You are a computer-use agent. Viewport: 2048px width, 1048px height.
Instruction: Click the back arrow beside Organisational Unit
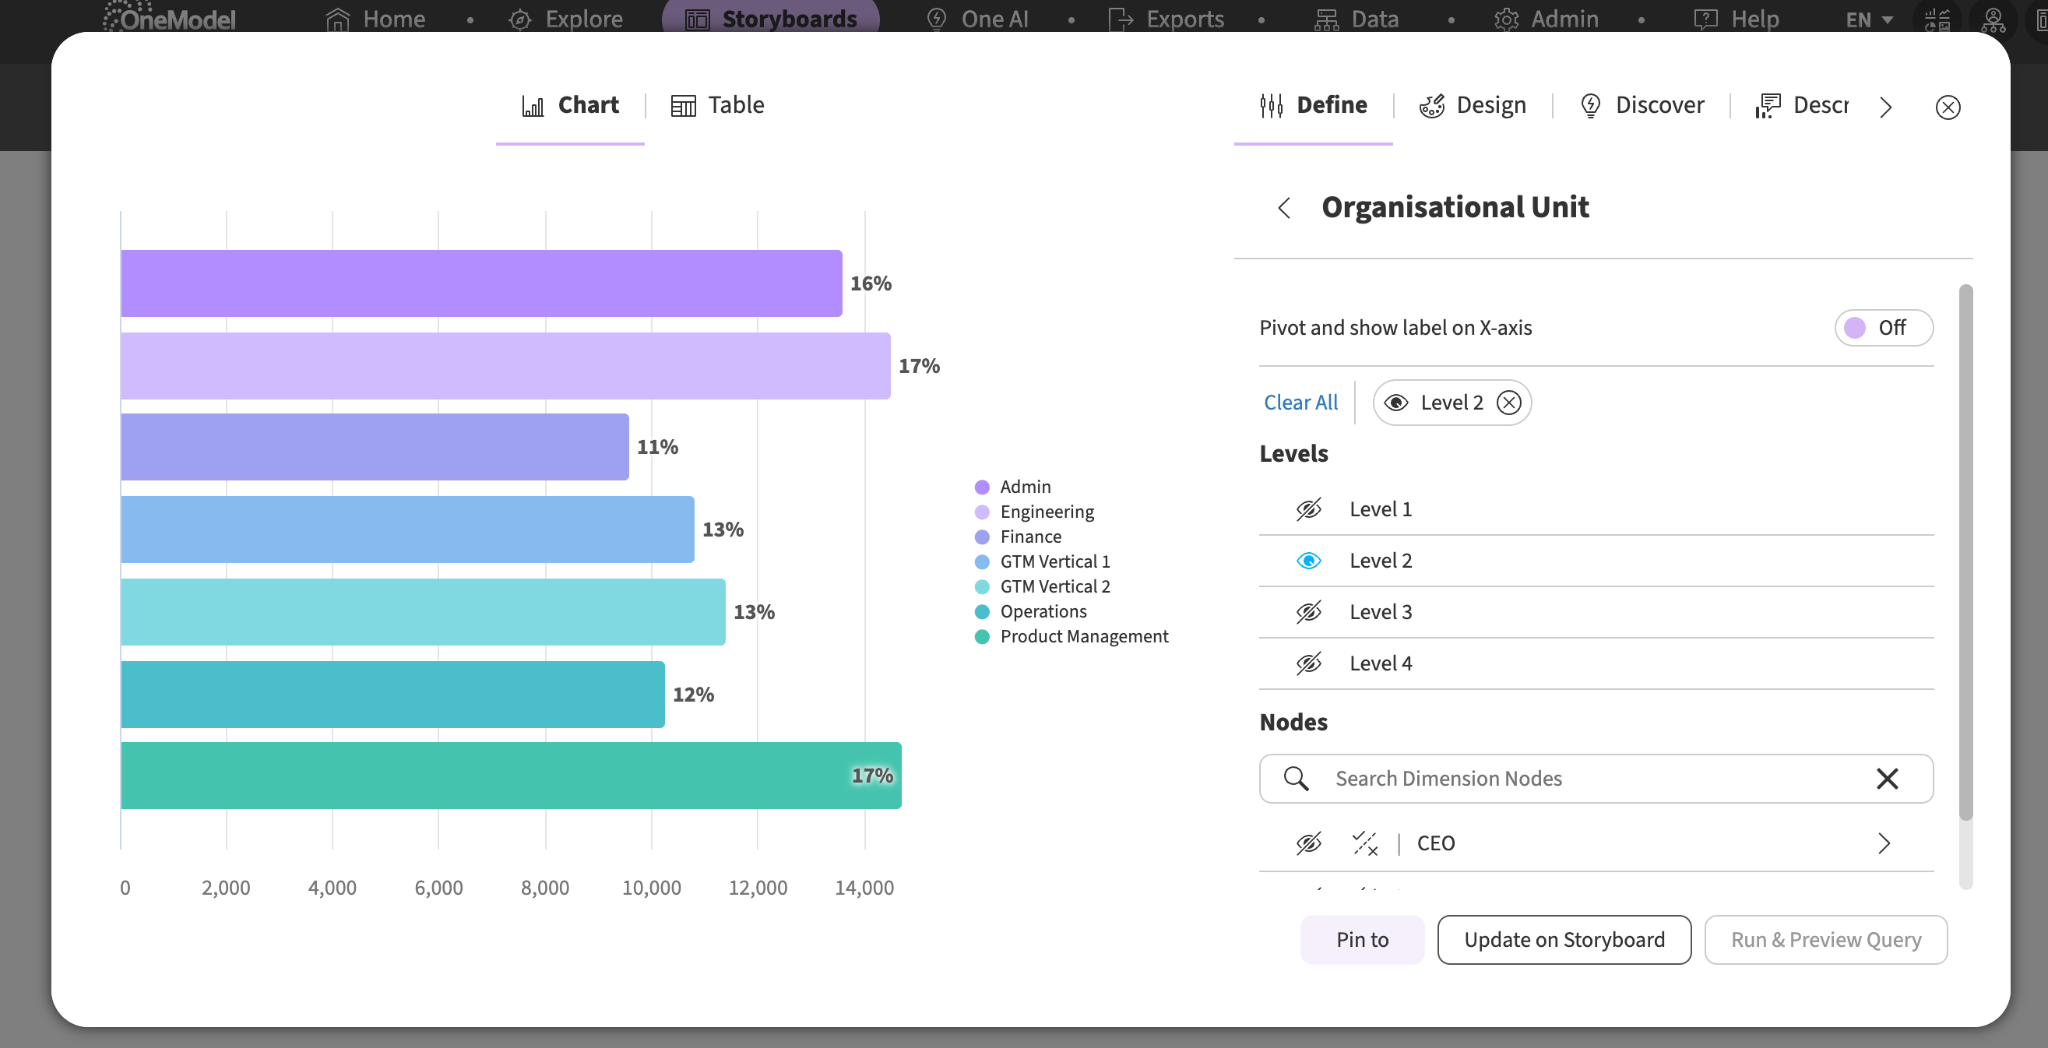tap(1284, 207)
